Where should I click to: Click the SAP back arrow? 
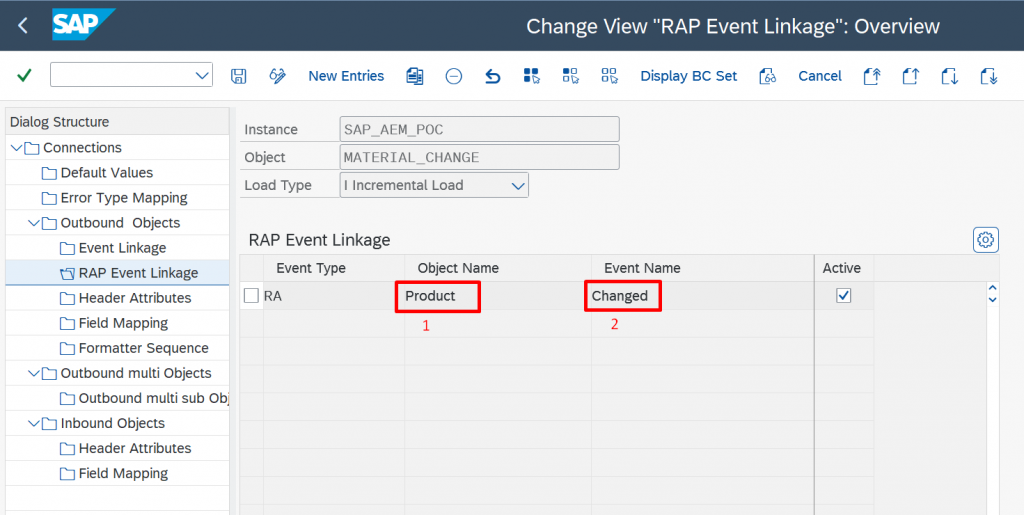(23, 25)
